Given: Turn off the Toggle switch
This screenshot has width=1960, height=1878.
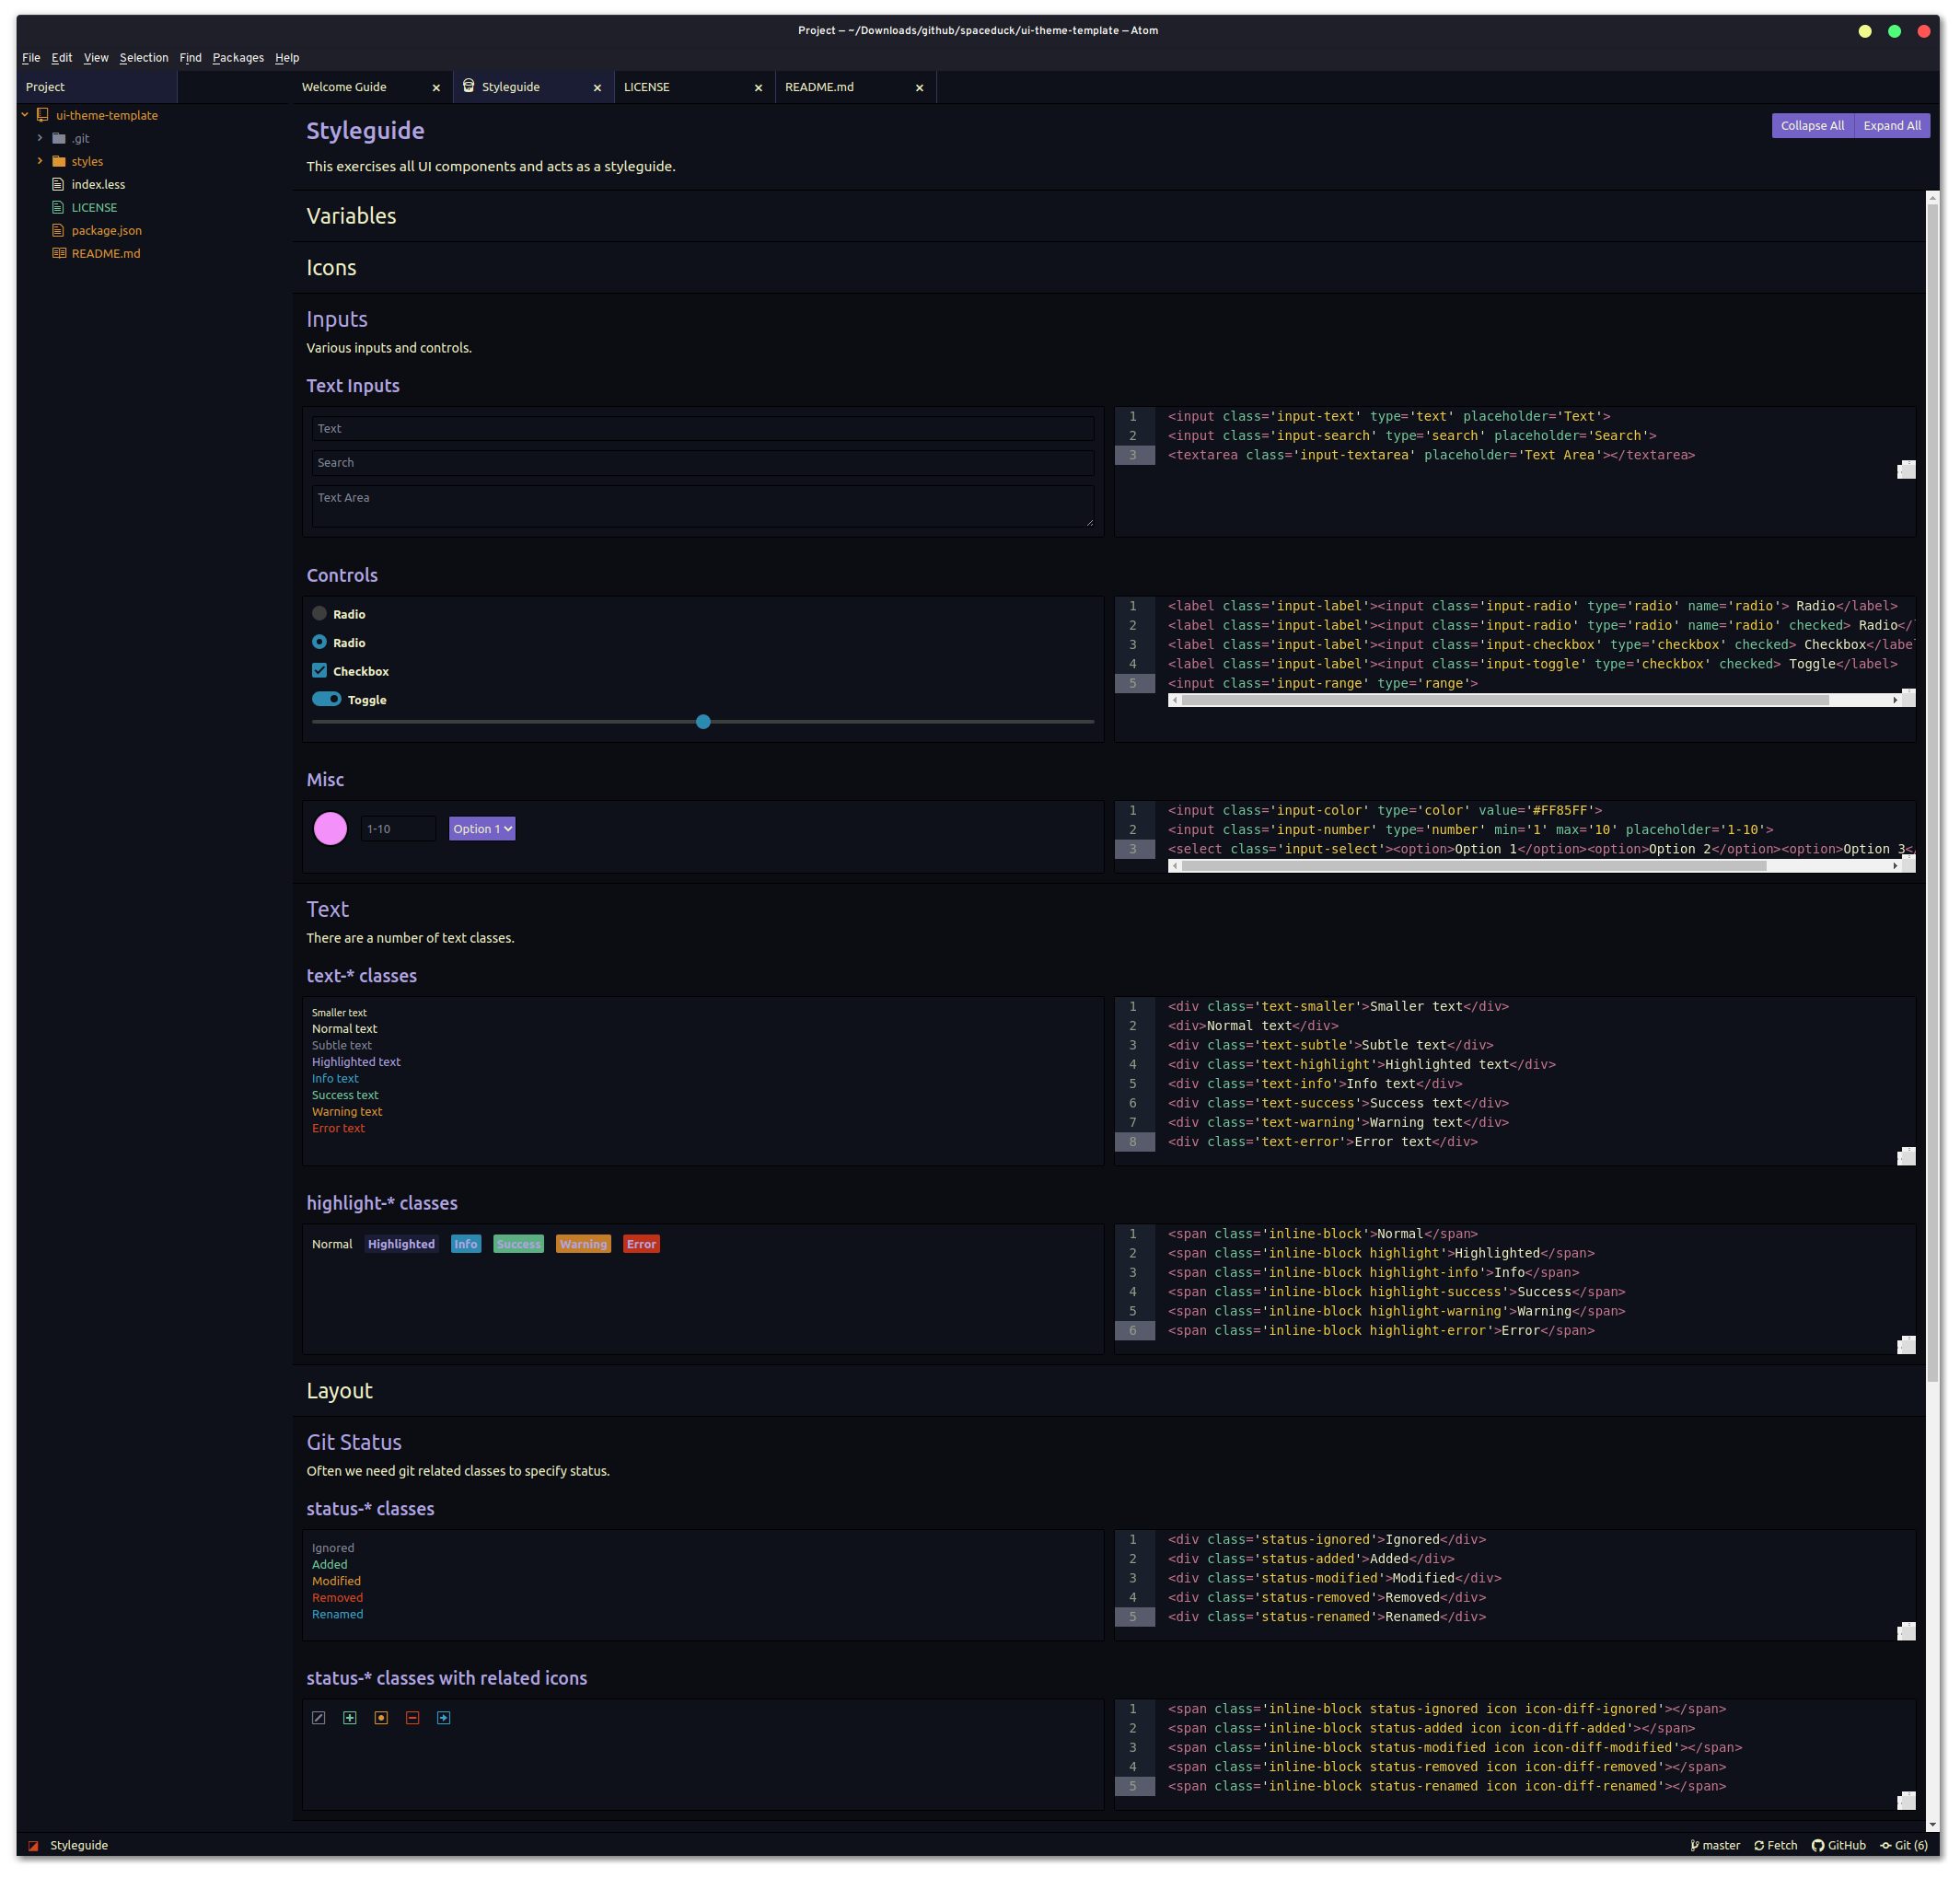Looking at the screenshot, I should tap(327, 699).
